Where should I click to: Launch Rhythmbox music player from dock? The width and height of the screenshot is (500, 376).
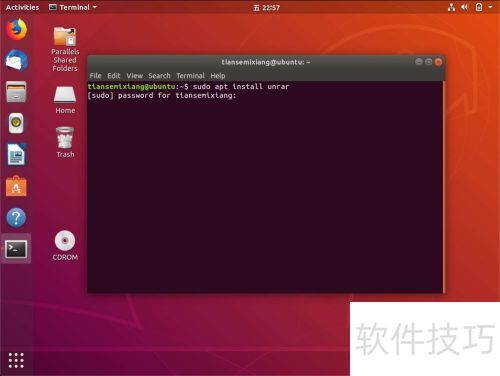(16, 123)
